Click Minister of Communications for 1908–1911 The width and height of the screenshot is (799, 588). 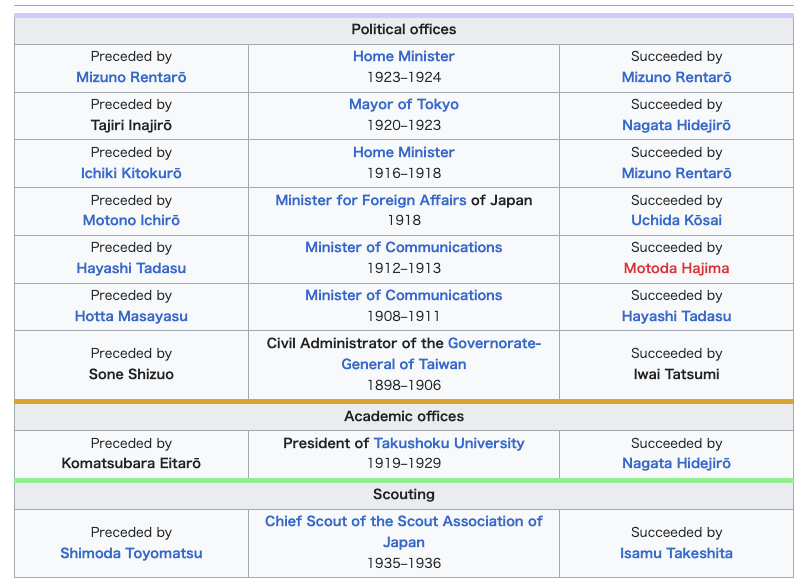pos(404,295)
